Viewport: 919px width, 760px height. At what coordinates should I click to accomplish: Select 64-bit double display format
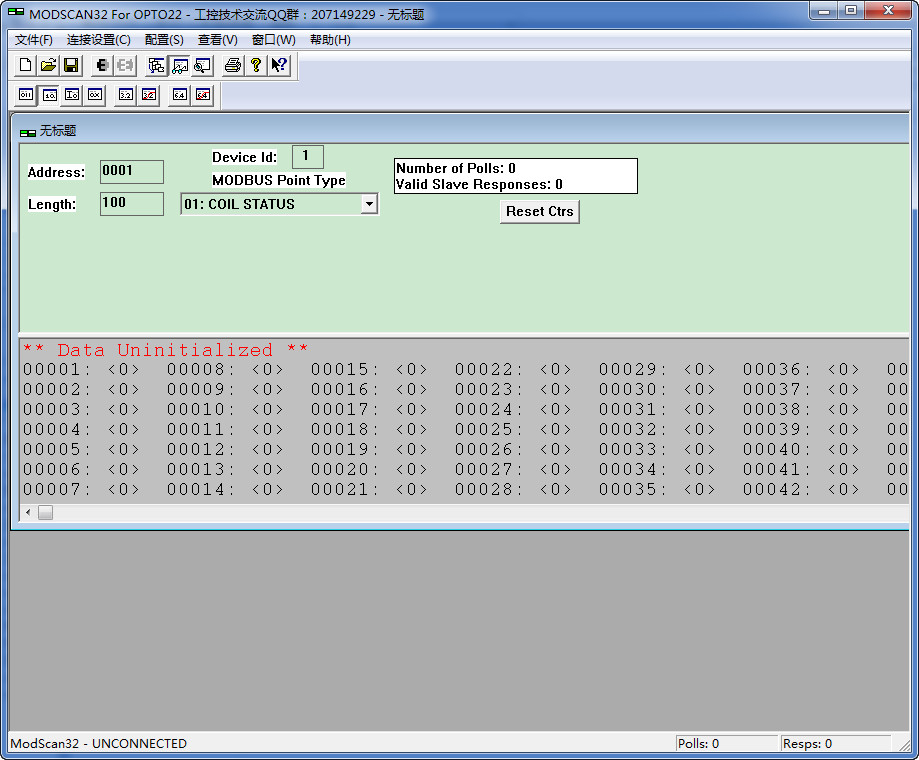pyautogui.click(x=182, y=95)
